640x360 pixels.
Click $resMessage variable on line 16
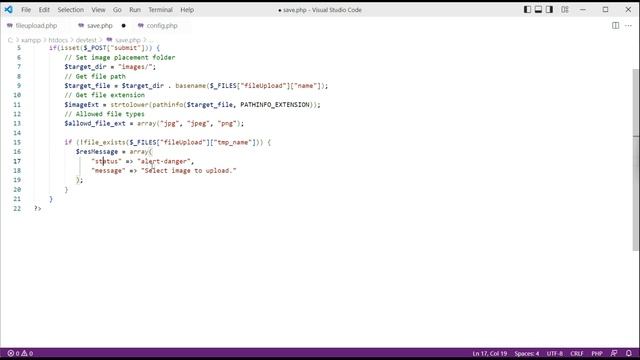tap(97, 151)
